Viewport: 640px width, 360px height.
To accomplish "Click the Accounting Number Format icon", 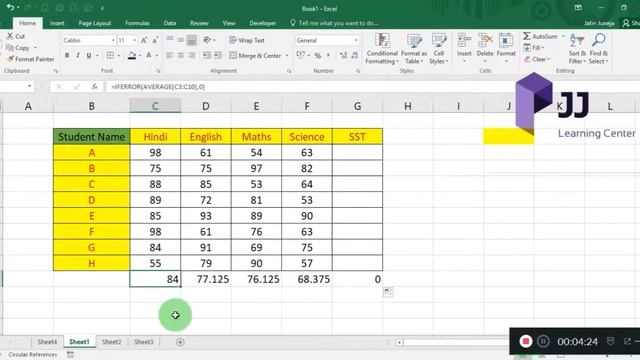I will coord(301,55).
